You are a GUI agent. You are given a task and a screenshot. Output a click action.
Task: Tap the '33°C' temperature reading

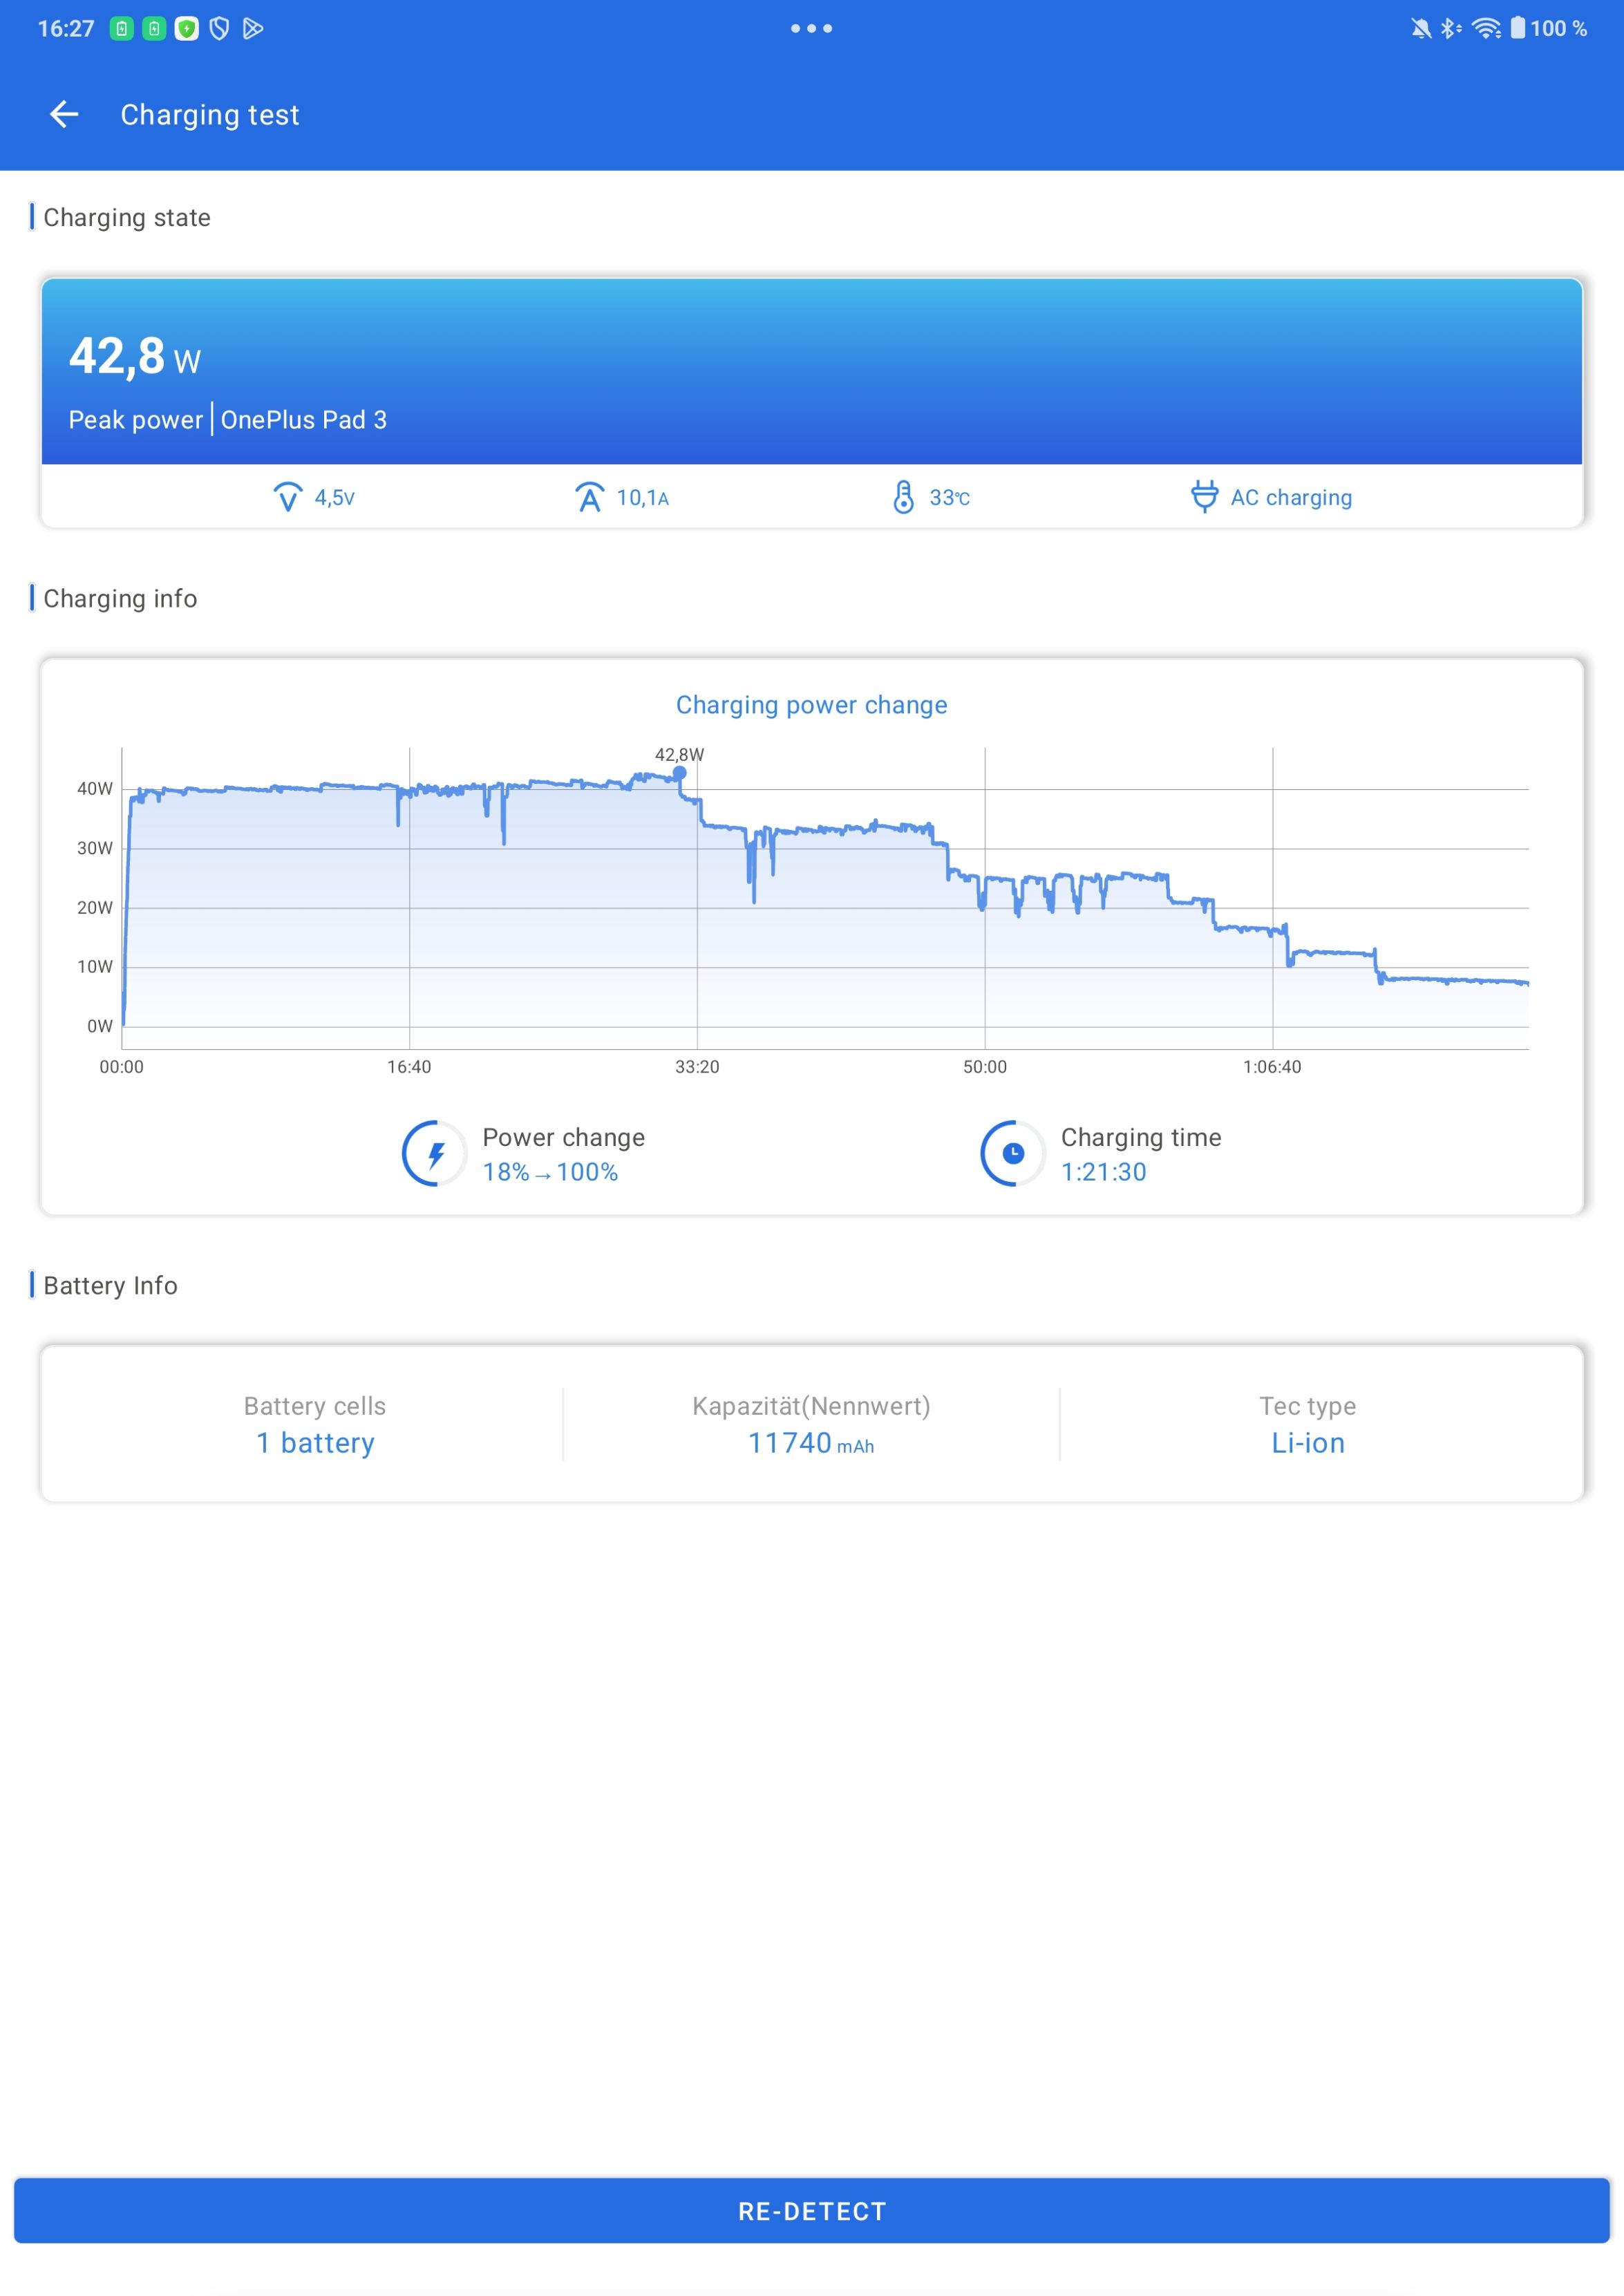tap(949, 497)
